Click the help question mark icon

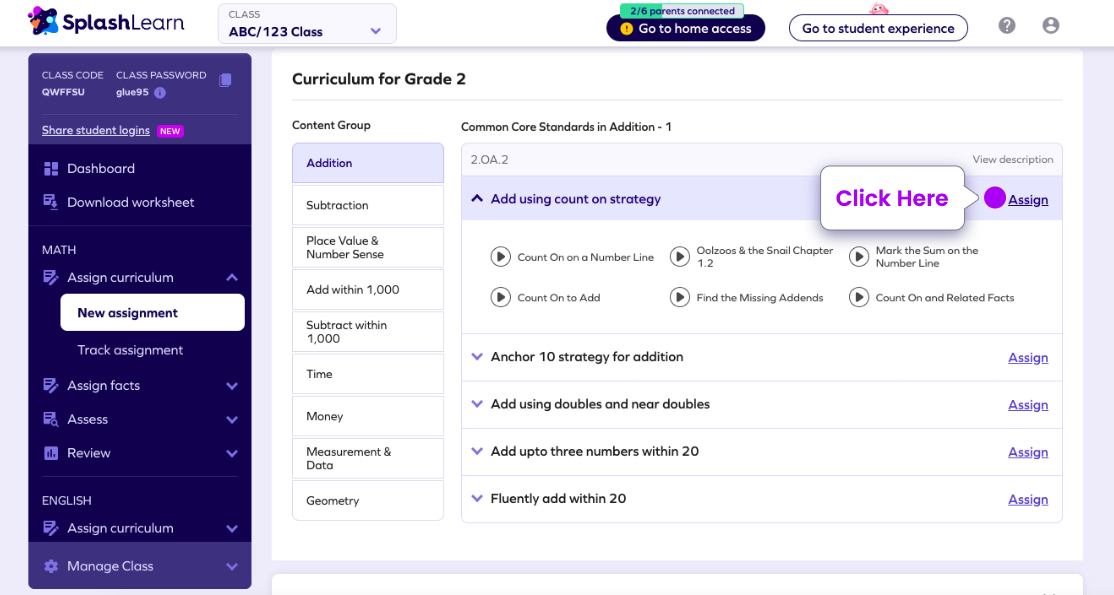pyautogui.click(x=1006, y=26)
